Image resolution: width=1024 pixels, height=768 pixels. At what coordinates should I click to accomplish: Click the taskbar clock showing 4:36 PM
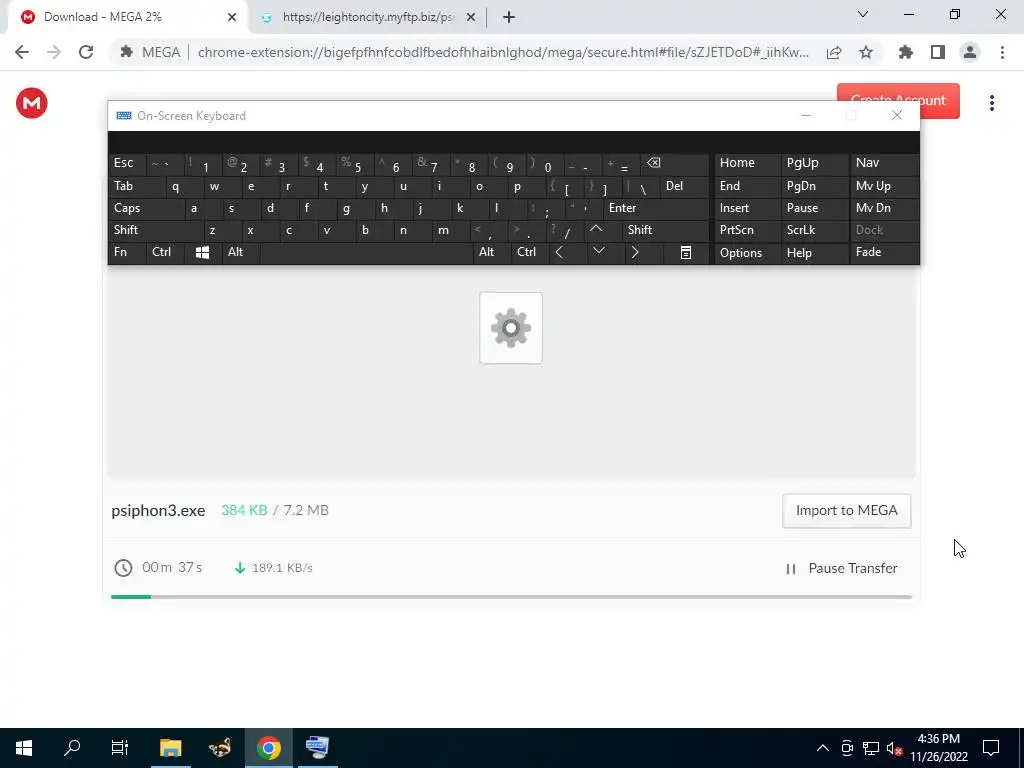[938, 748]
